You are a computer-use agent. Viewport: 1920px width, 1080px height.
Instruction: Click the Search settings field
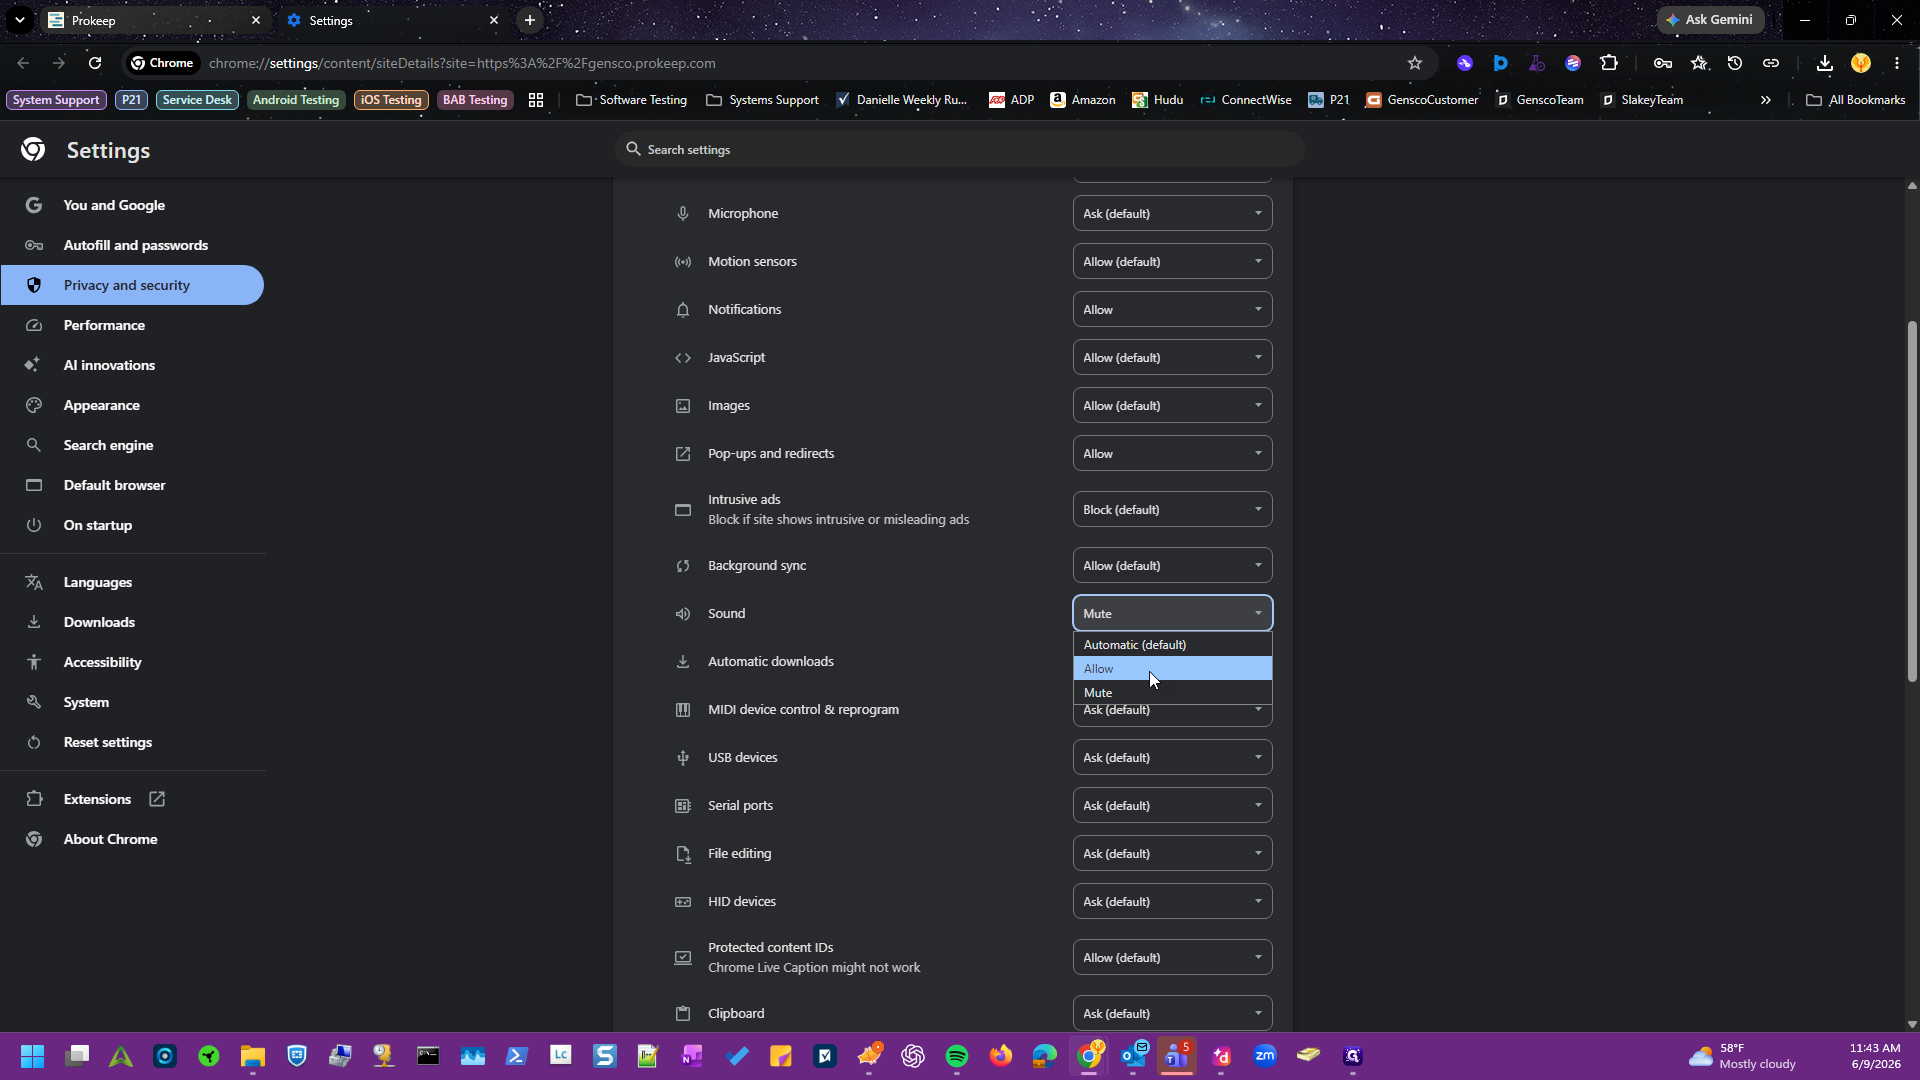[x=960, y=150]
